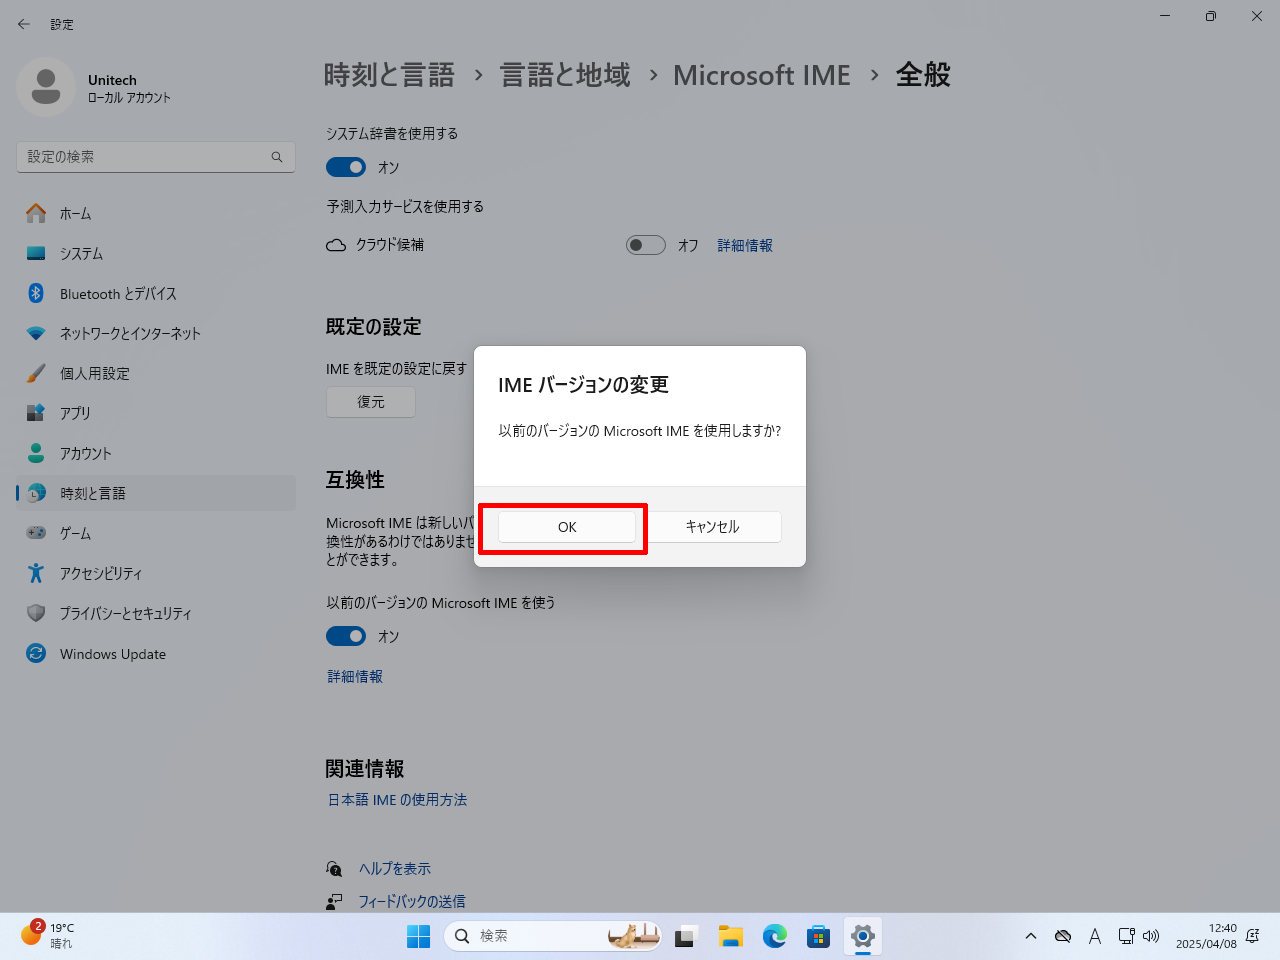Screen dimensions: 1280x960
Task: Open File Explorer from the taskbar
Action: [x=731, y=936]
